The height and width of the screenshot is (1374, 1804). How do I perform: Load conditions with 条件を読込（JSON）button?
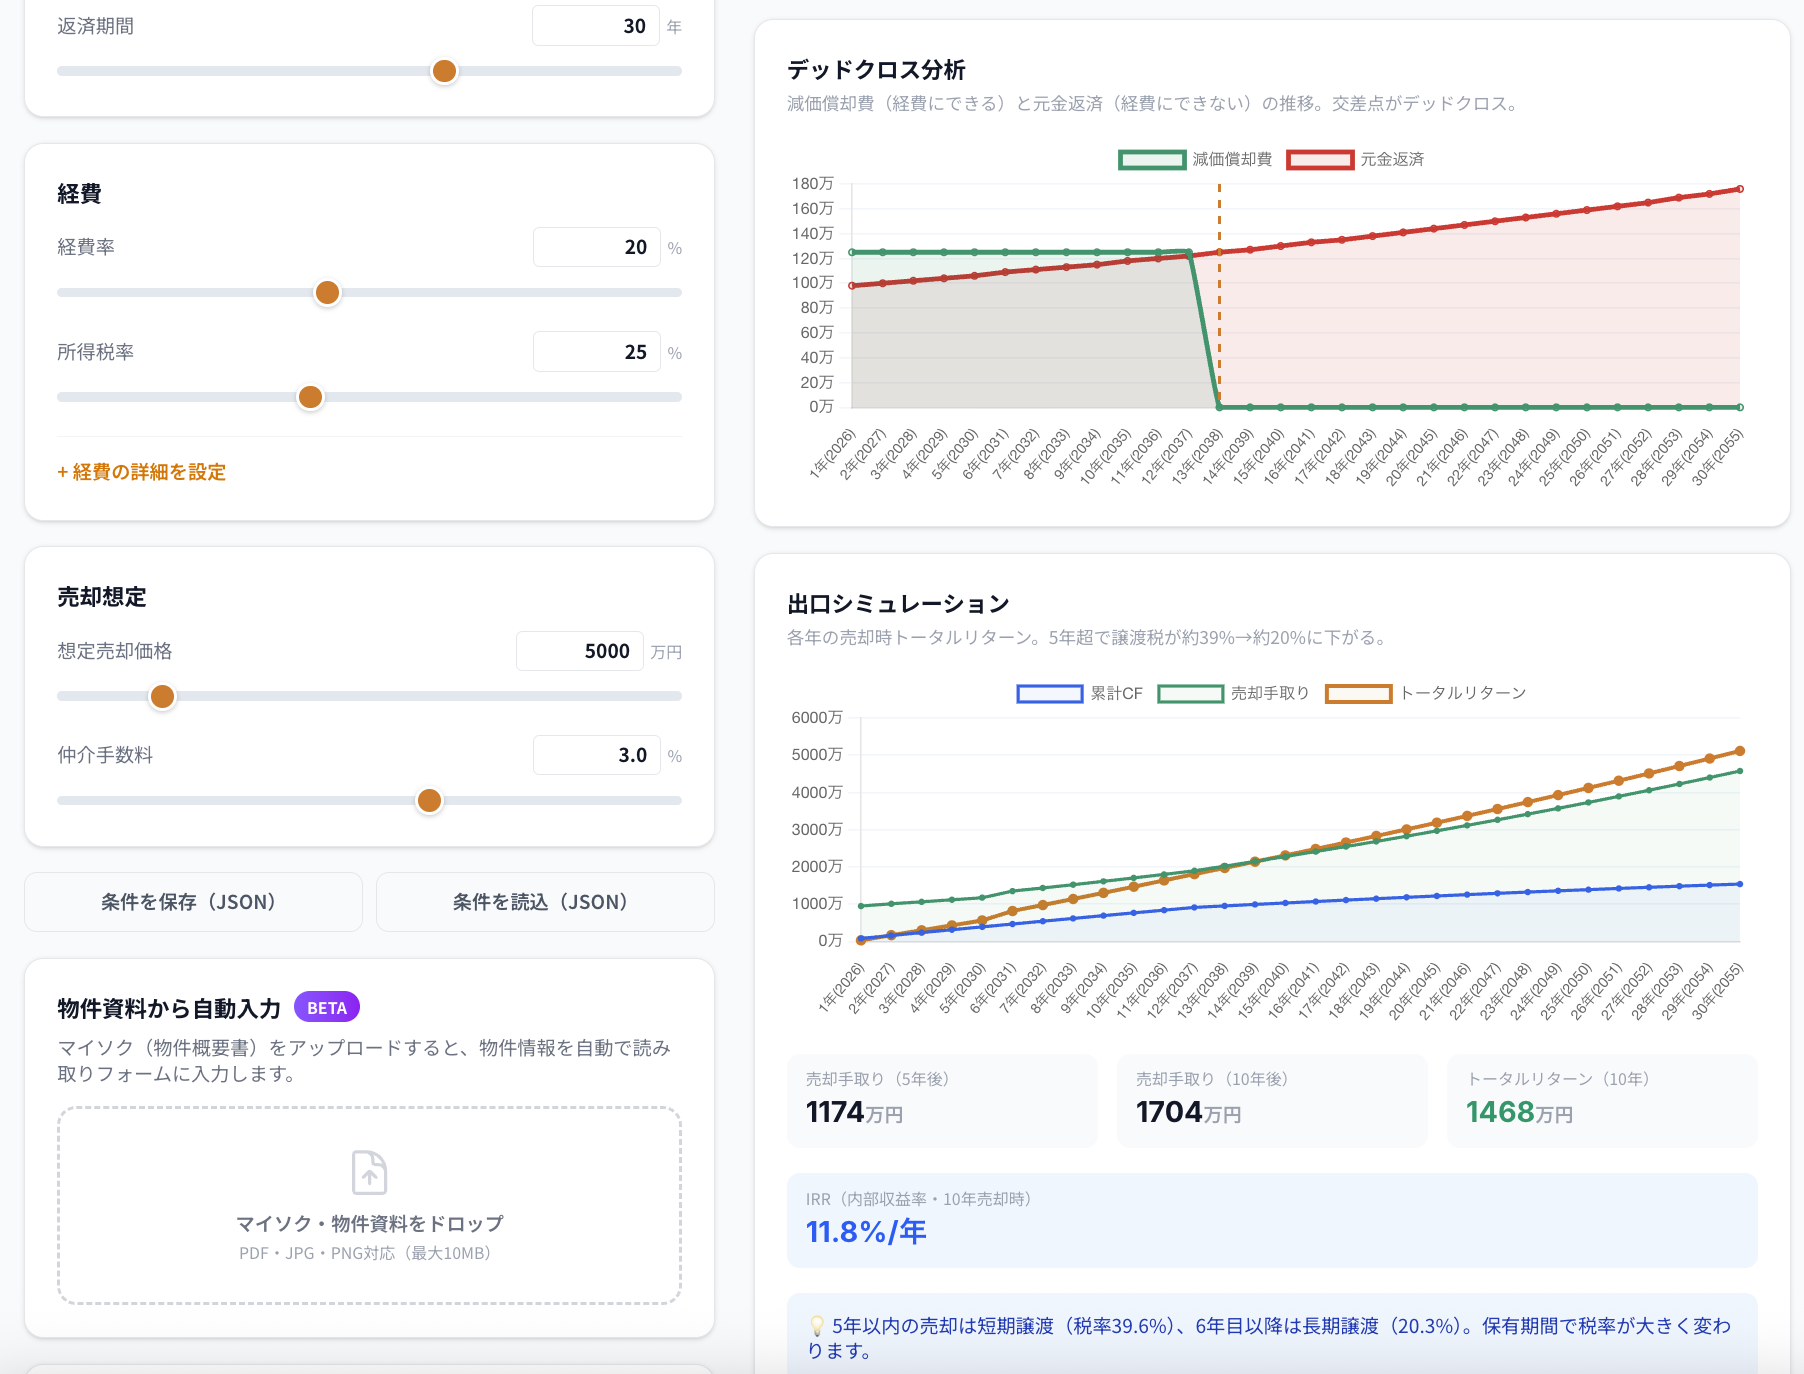coord(545,902)
